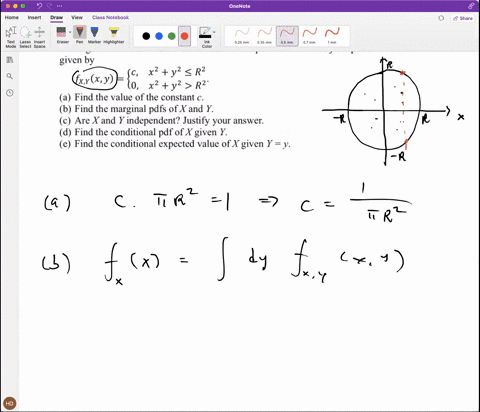Screen dimensions: 480x412
Task: Click the text 'Find the marginal pdfs of X and Y.'
Action: click(144, 109)
